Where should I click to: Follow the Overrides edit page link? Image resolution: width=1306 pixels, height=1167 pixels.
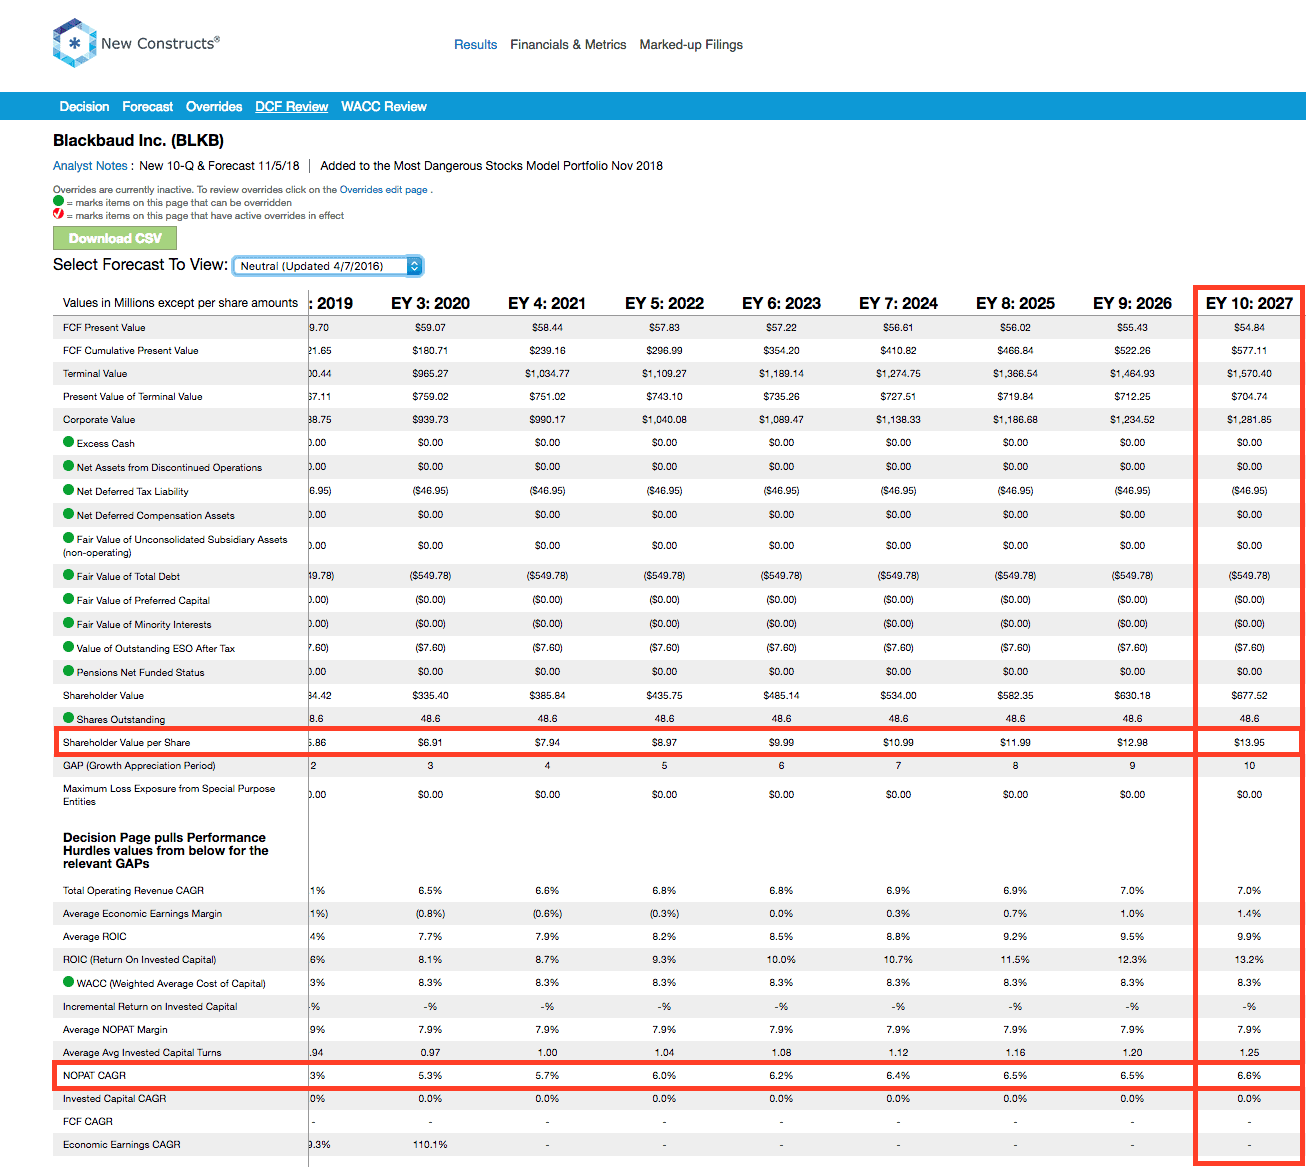pyautogui.click(x=384, y=190)
